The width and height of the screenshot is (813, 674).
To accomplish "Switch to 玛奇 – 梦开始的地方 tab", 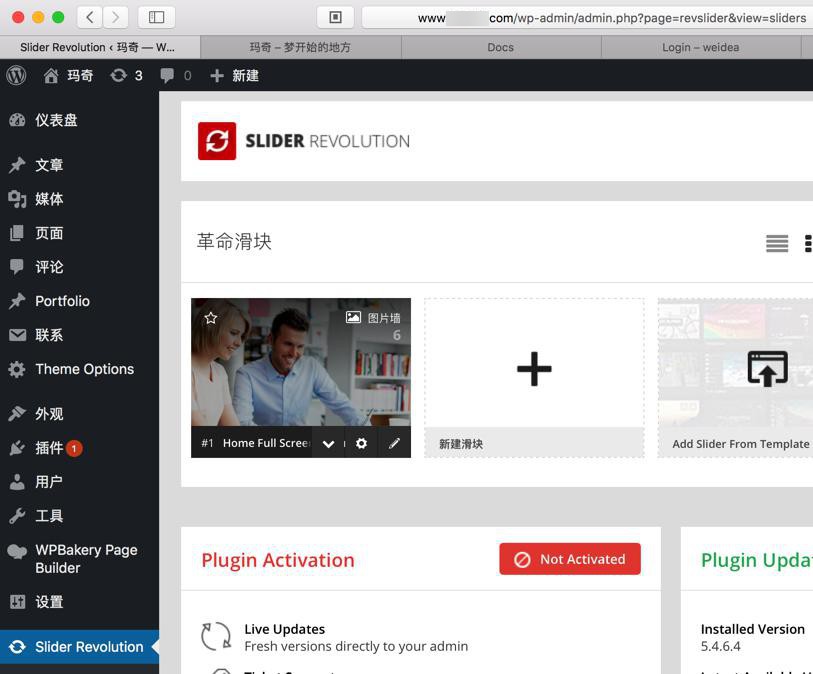I will tap(301, 47).
